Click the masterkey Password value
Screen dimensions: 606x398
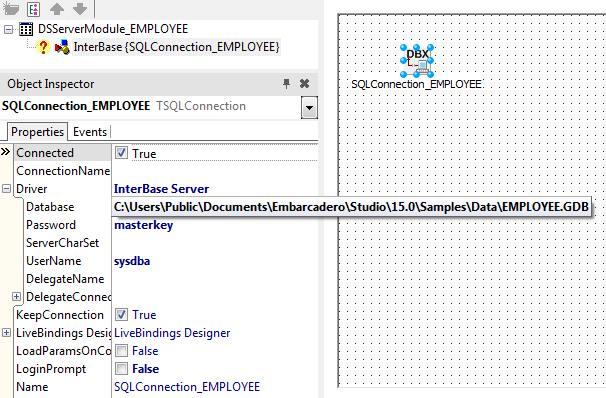pos(143,225)
